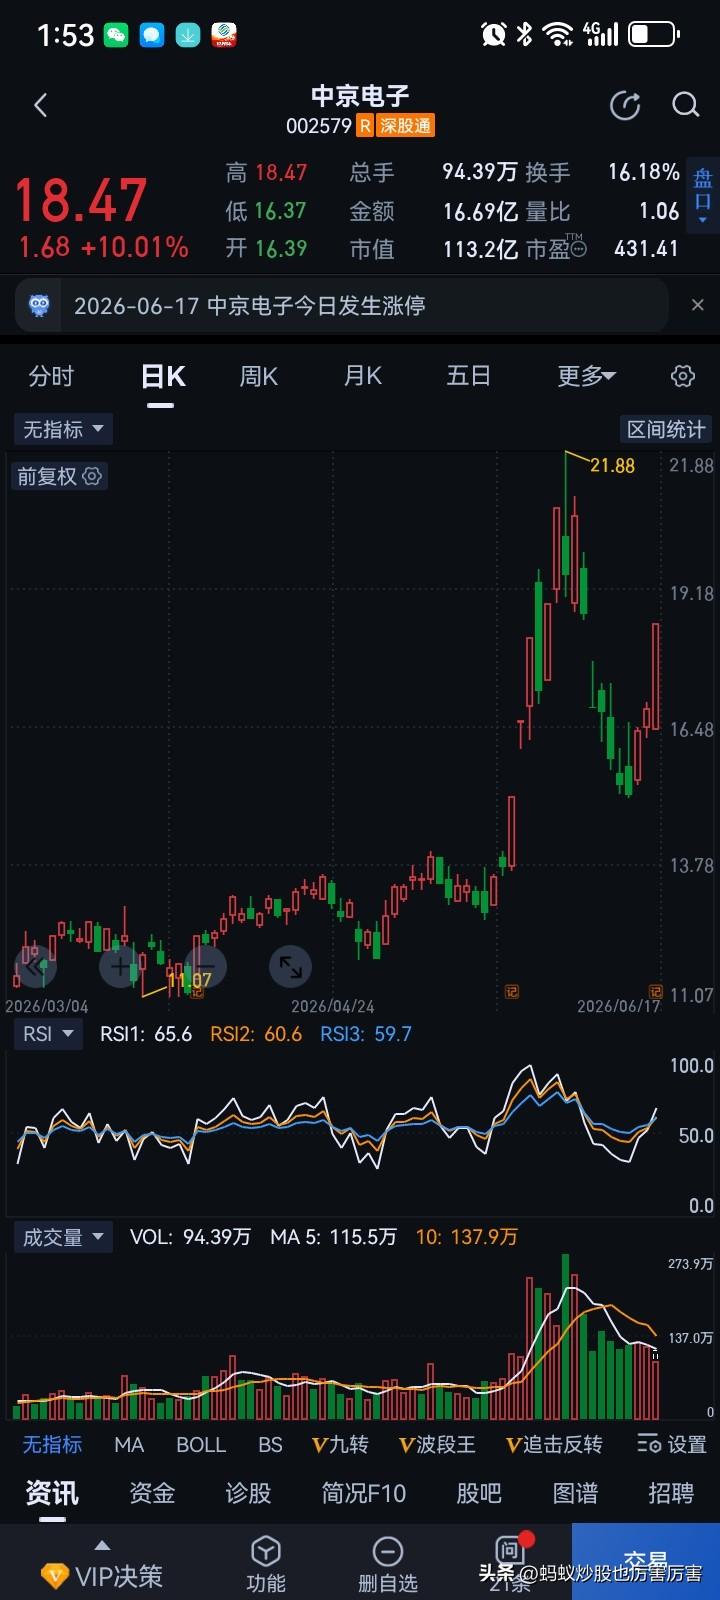Select the 波段王 VIP indicator
This screenshot has width=720, height=1600.
click(437, 1444)
